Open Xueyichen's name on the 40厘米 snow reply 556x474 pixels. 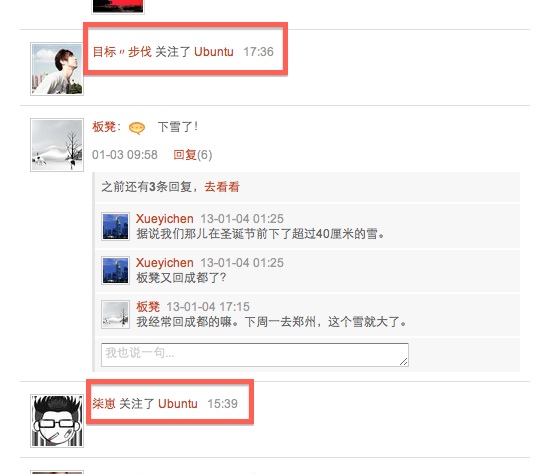[x=165, y=218]
